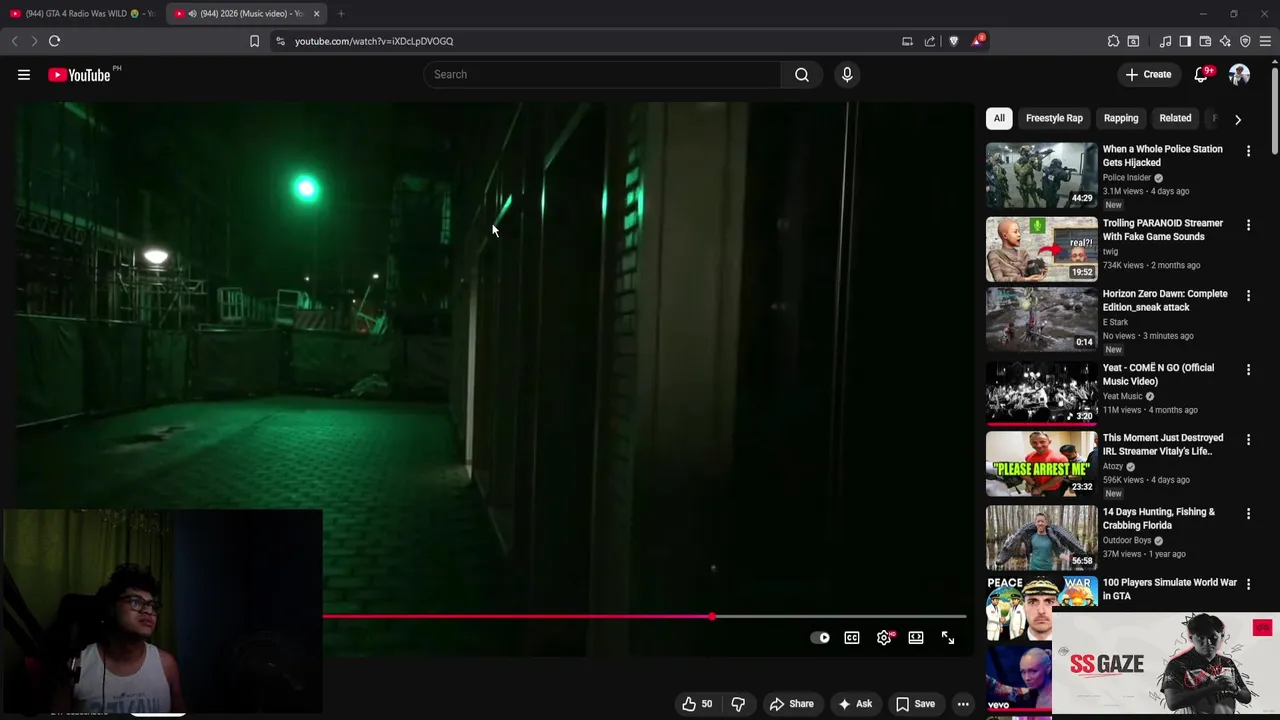
Task: Click the browser address bar URL
Action: (x=374, y=41)
